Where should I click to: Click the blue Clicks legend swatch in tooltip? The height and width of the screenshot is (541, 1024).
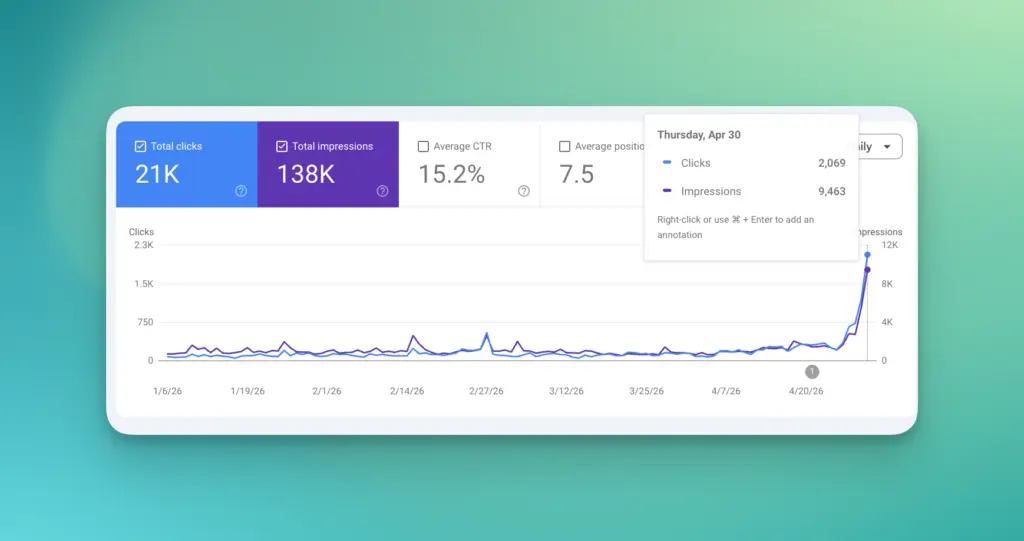tap(667, 162)
